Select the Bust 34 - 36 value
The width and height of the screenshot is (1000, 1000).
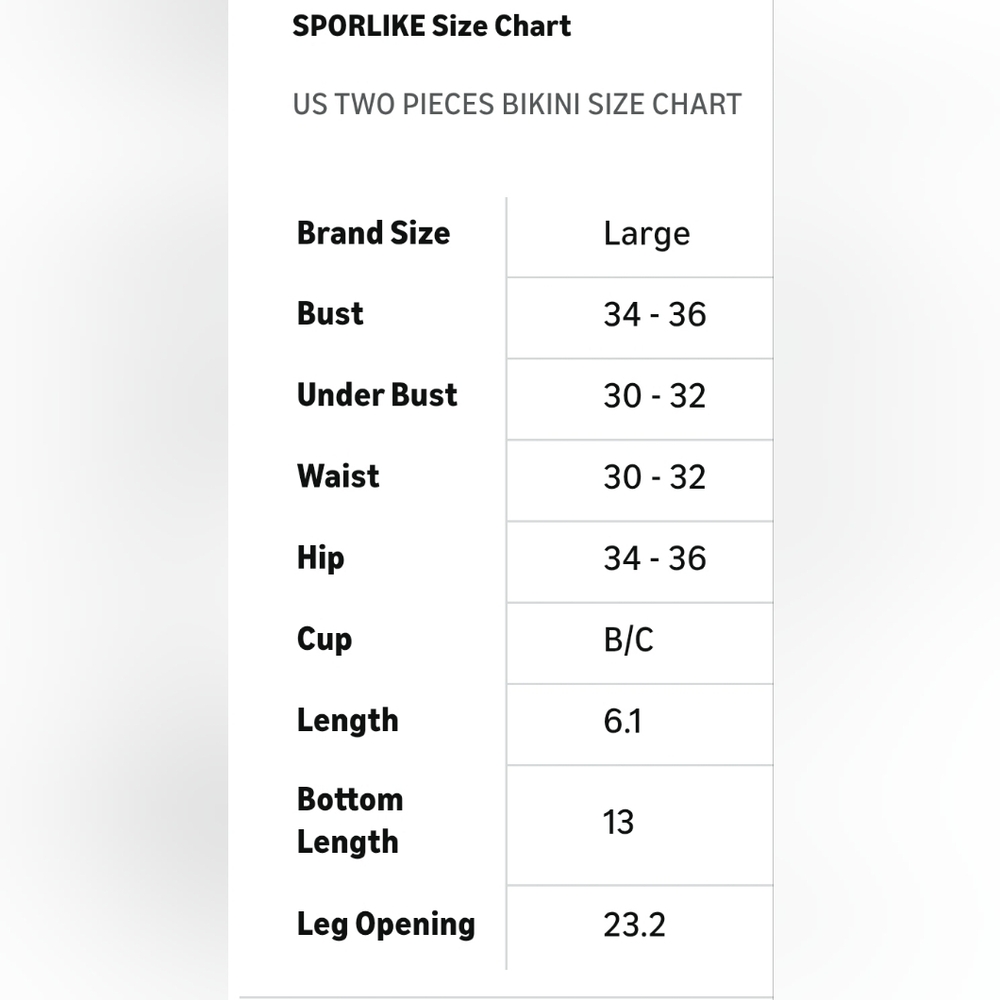[x=655, y=314]
